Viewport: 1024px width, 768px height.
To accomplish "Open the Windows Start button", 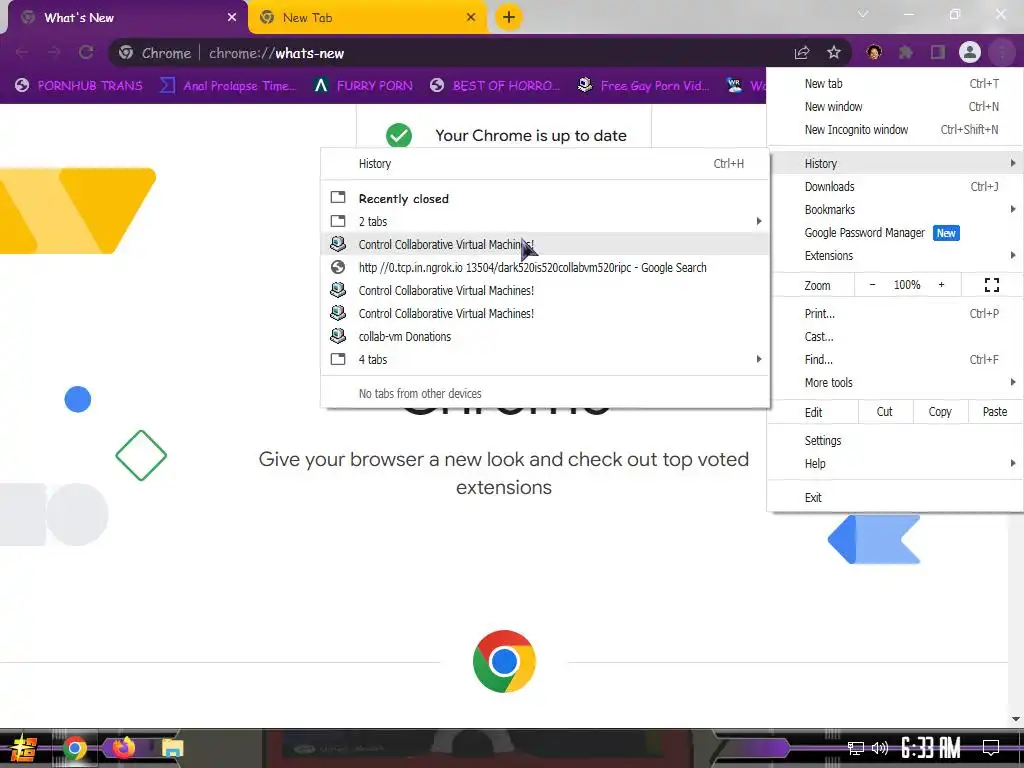I will (24, 748).
